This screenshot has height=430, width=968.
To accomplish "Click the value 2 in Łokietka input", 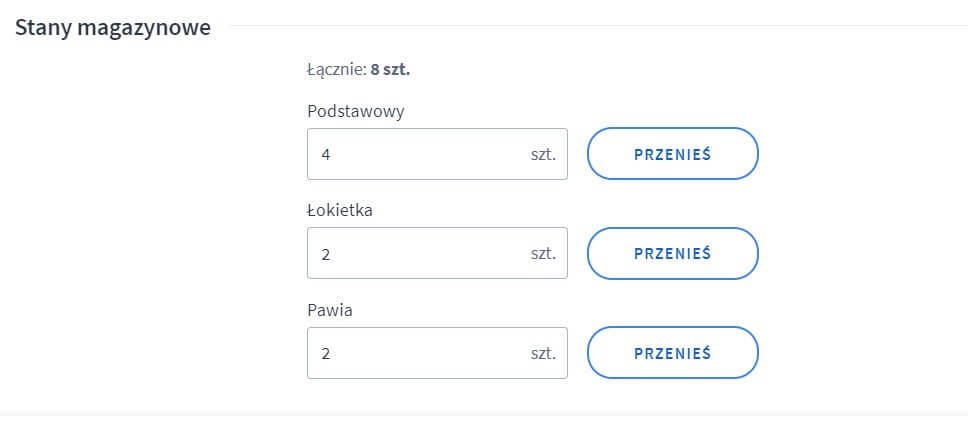I will (326, 255).
